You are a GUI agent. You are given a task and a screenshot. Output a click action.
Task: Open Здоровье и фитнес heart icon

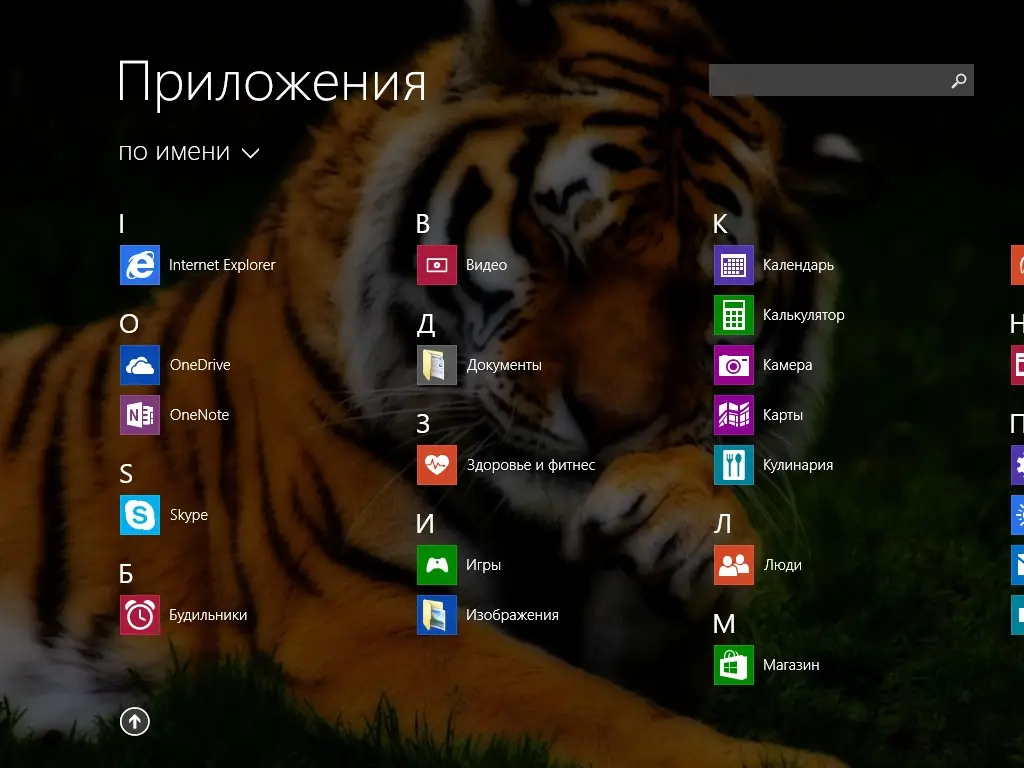coord(437,465)
